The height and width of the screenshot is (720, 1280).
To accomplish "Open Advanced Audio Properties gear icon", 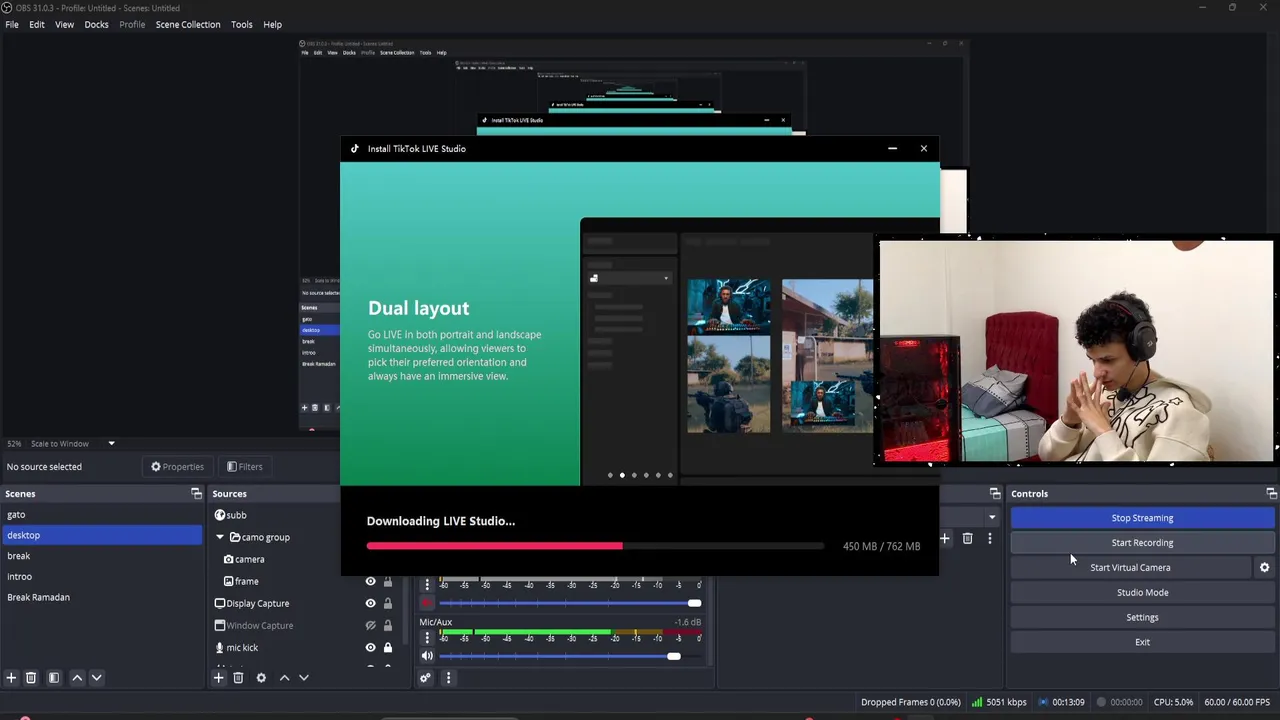I will click(x=425, y=678).
